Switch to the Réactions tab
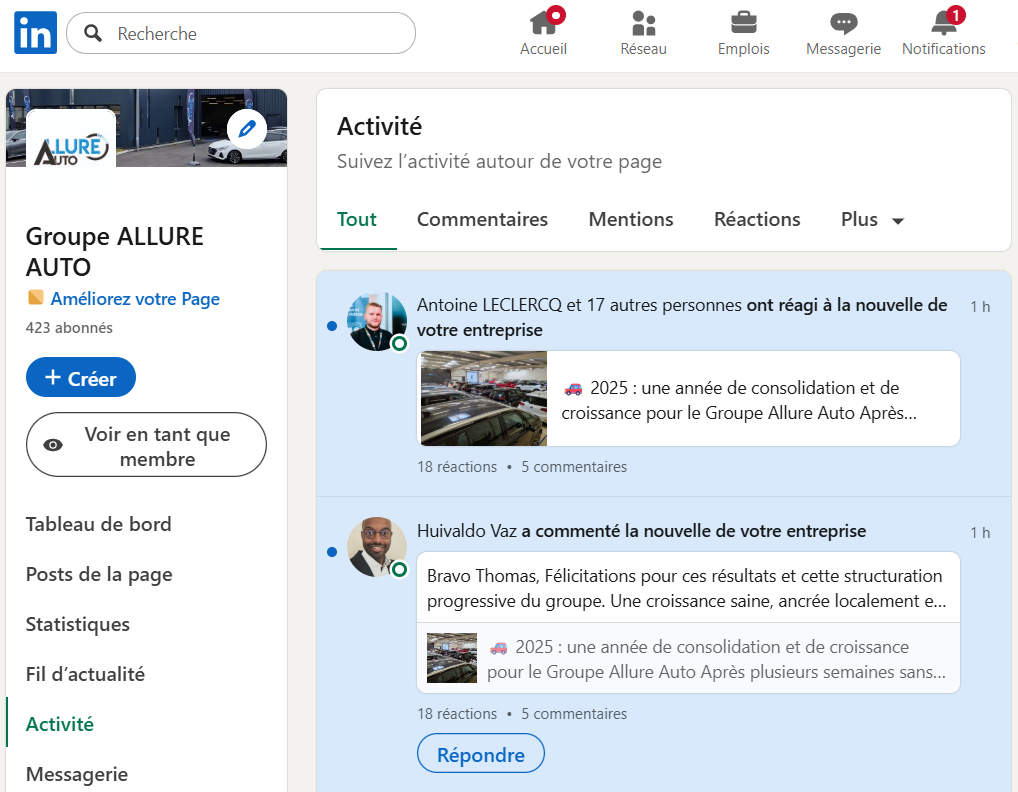The width and height of the screenshot is (1018, 792). (757, 220)
